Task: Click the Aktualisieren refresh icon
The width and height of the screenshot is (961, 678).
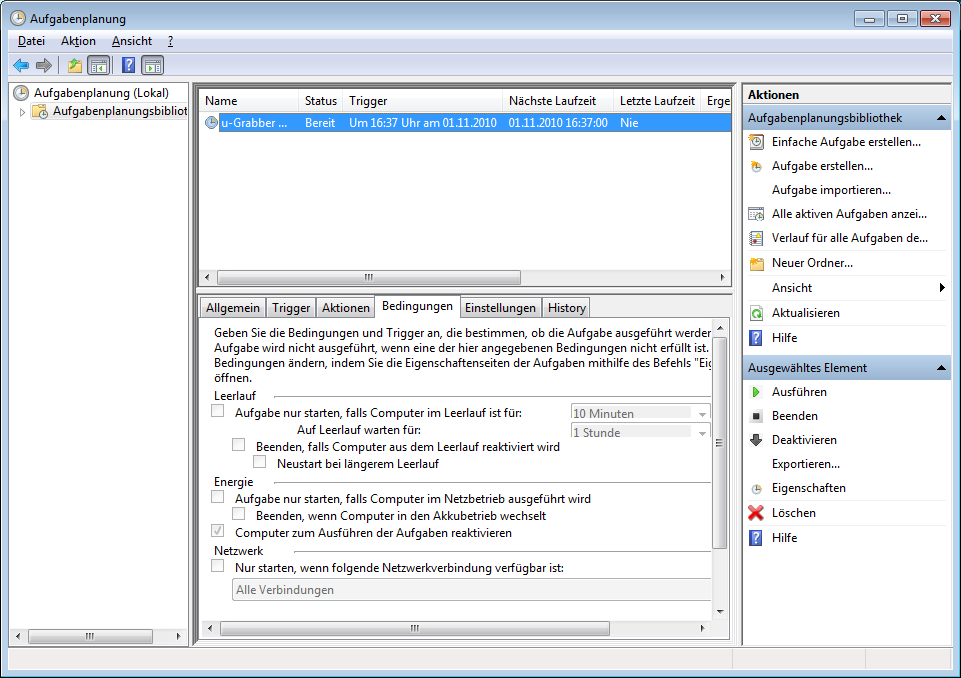Action: coord(756,313)
